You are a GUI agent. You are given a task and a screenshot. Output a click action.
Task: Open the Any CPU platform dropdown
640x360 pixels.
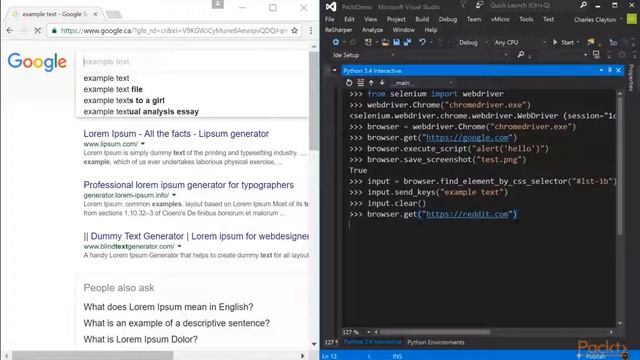[x=520, y=42]
